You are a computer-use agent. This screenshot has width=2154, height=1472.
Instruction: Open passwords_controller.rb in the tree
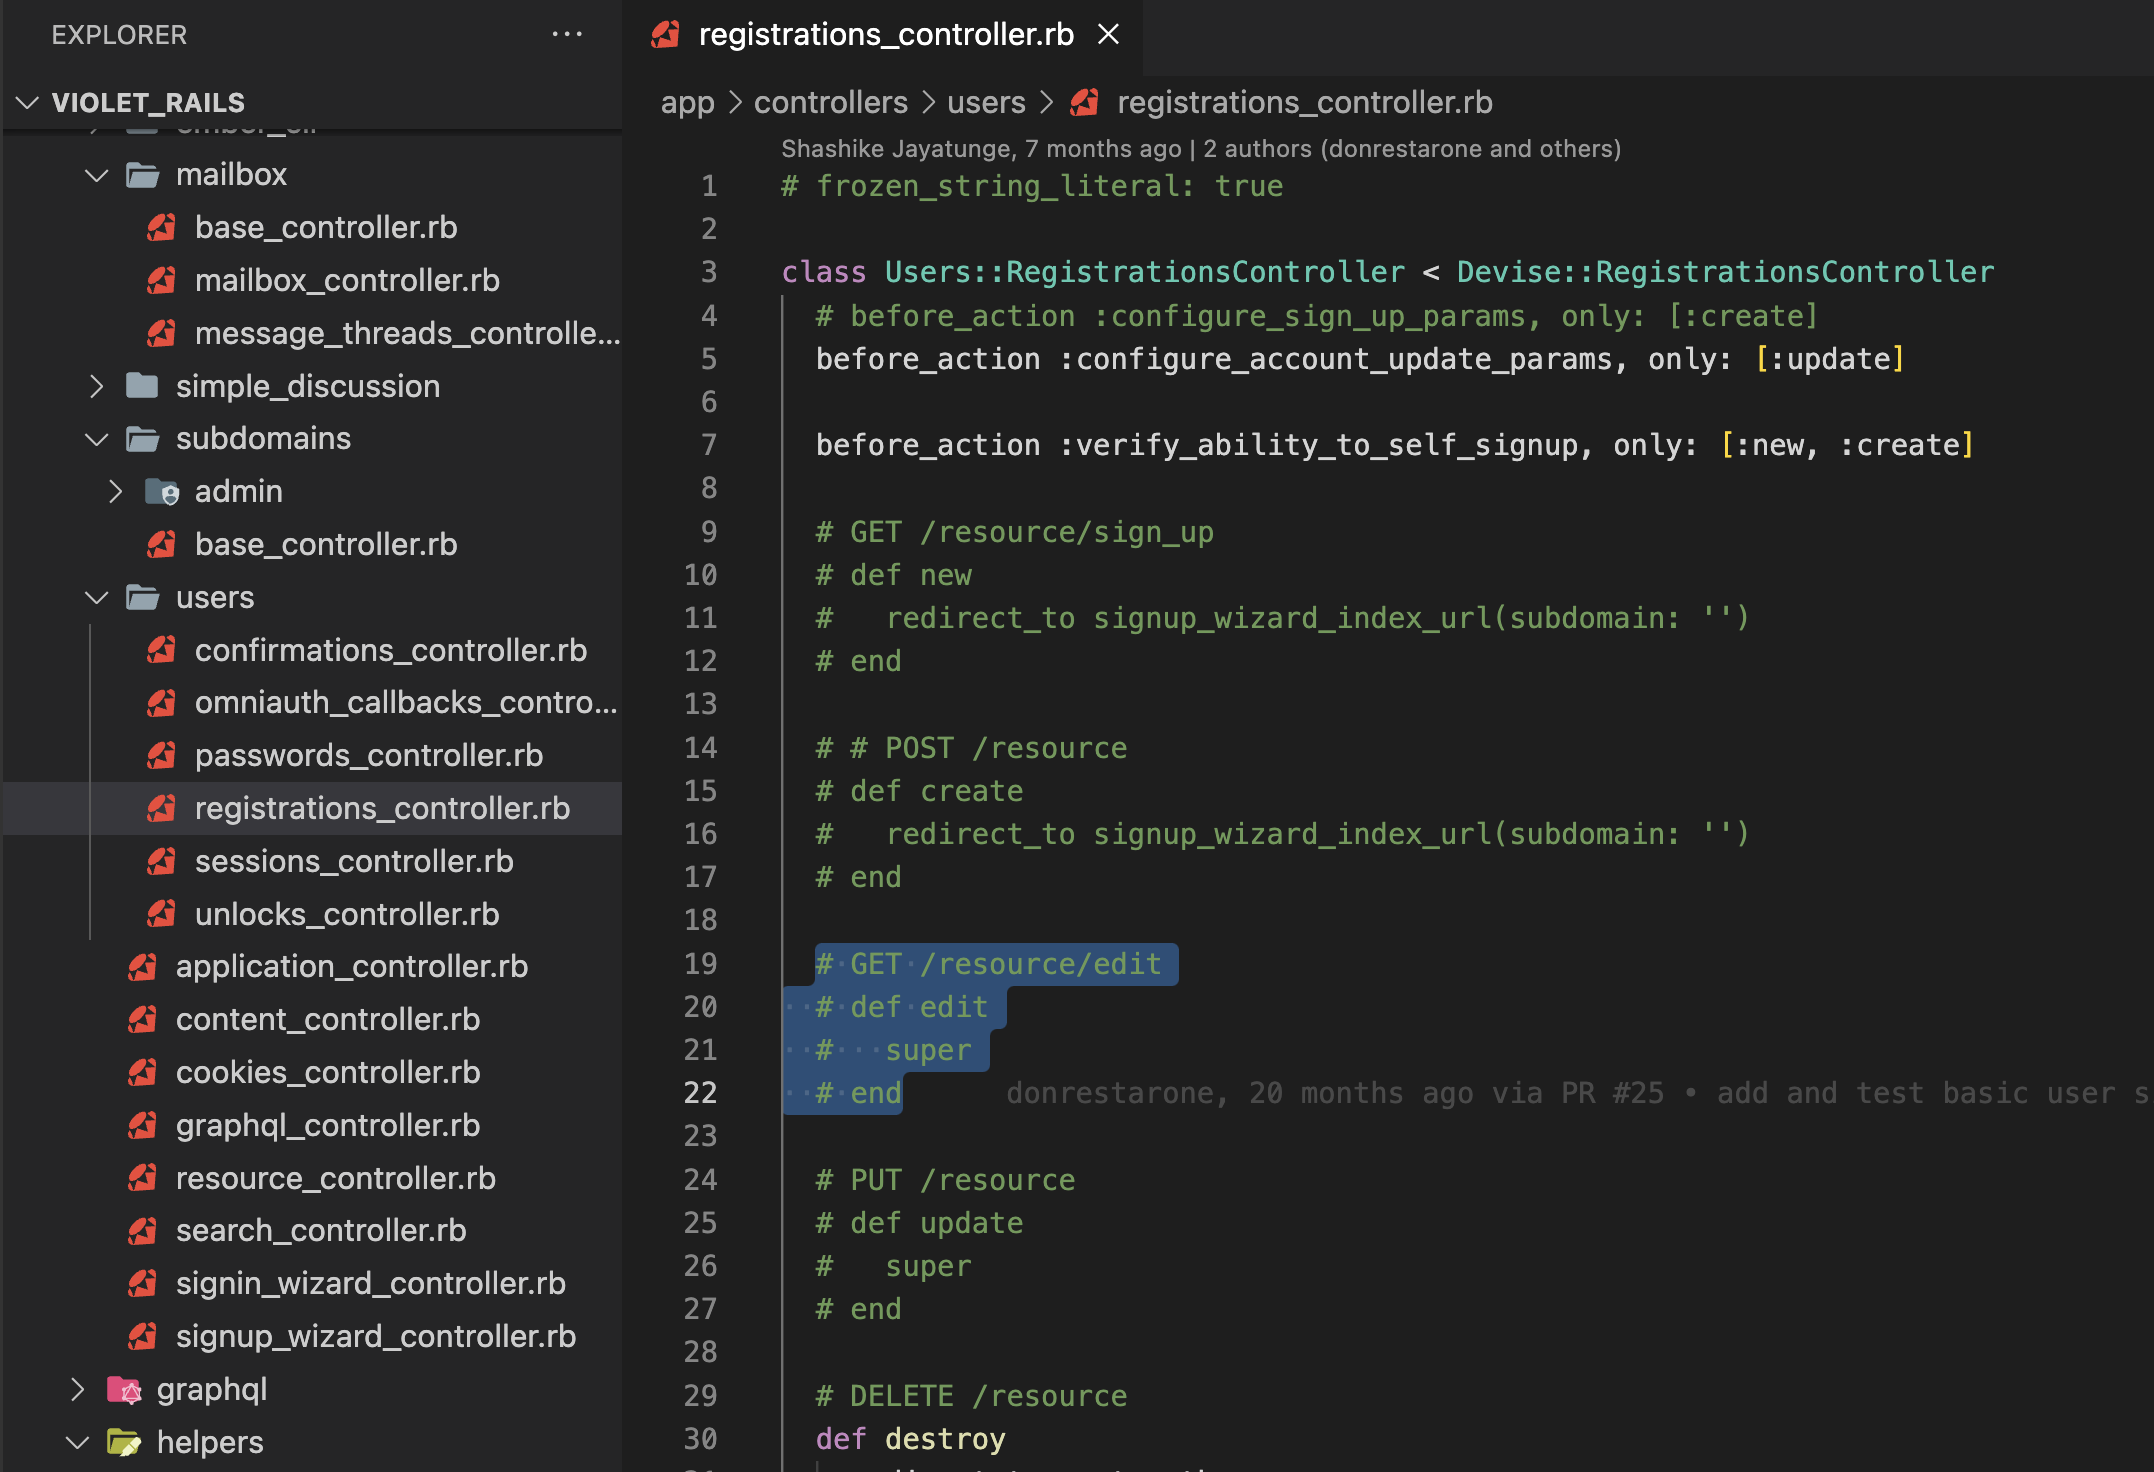pyautogui.click(x=368, y=755)
